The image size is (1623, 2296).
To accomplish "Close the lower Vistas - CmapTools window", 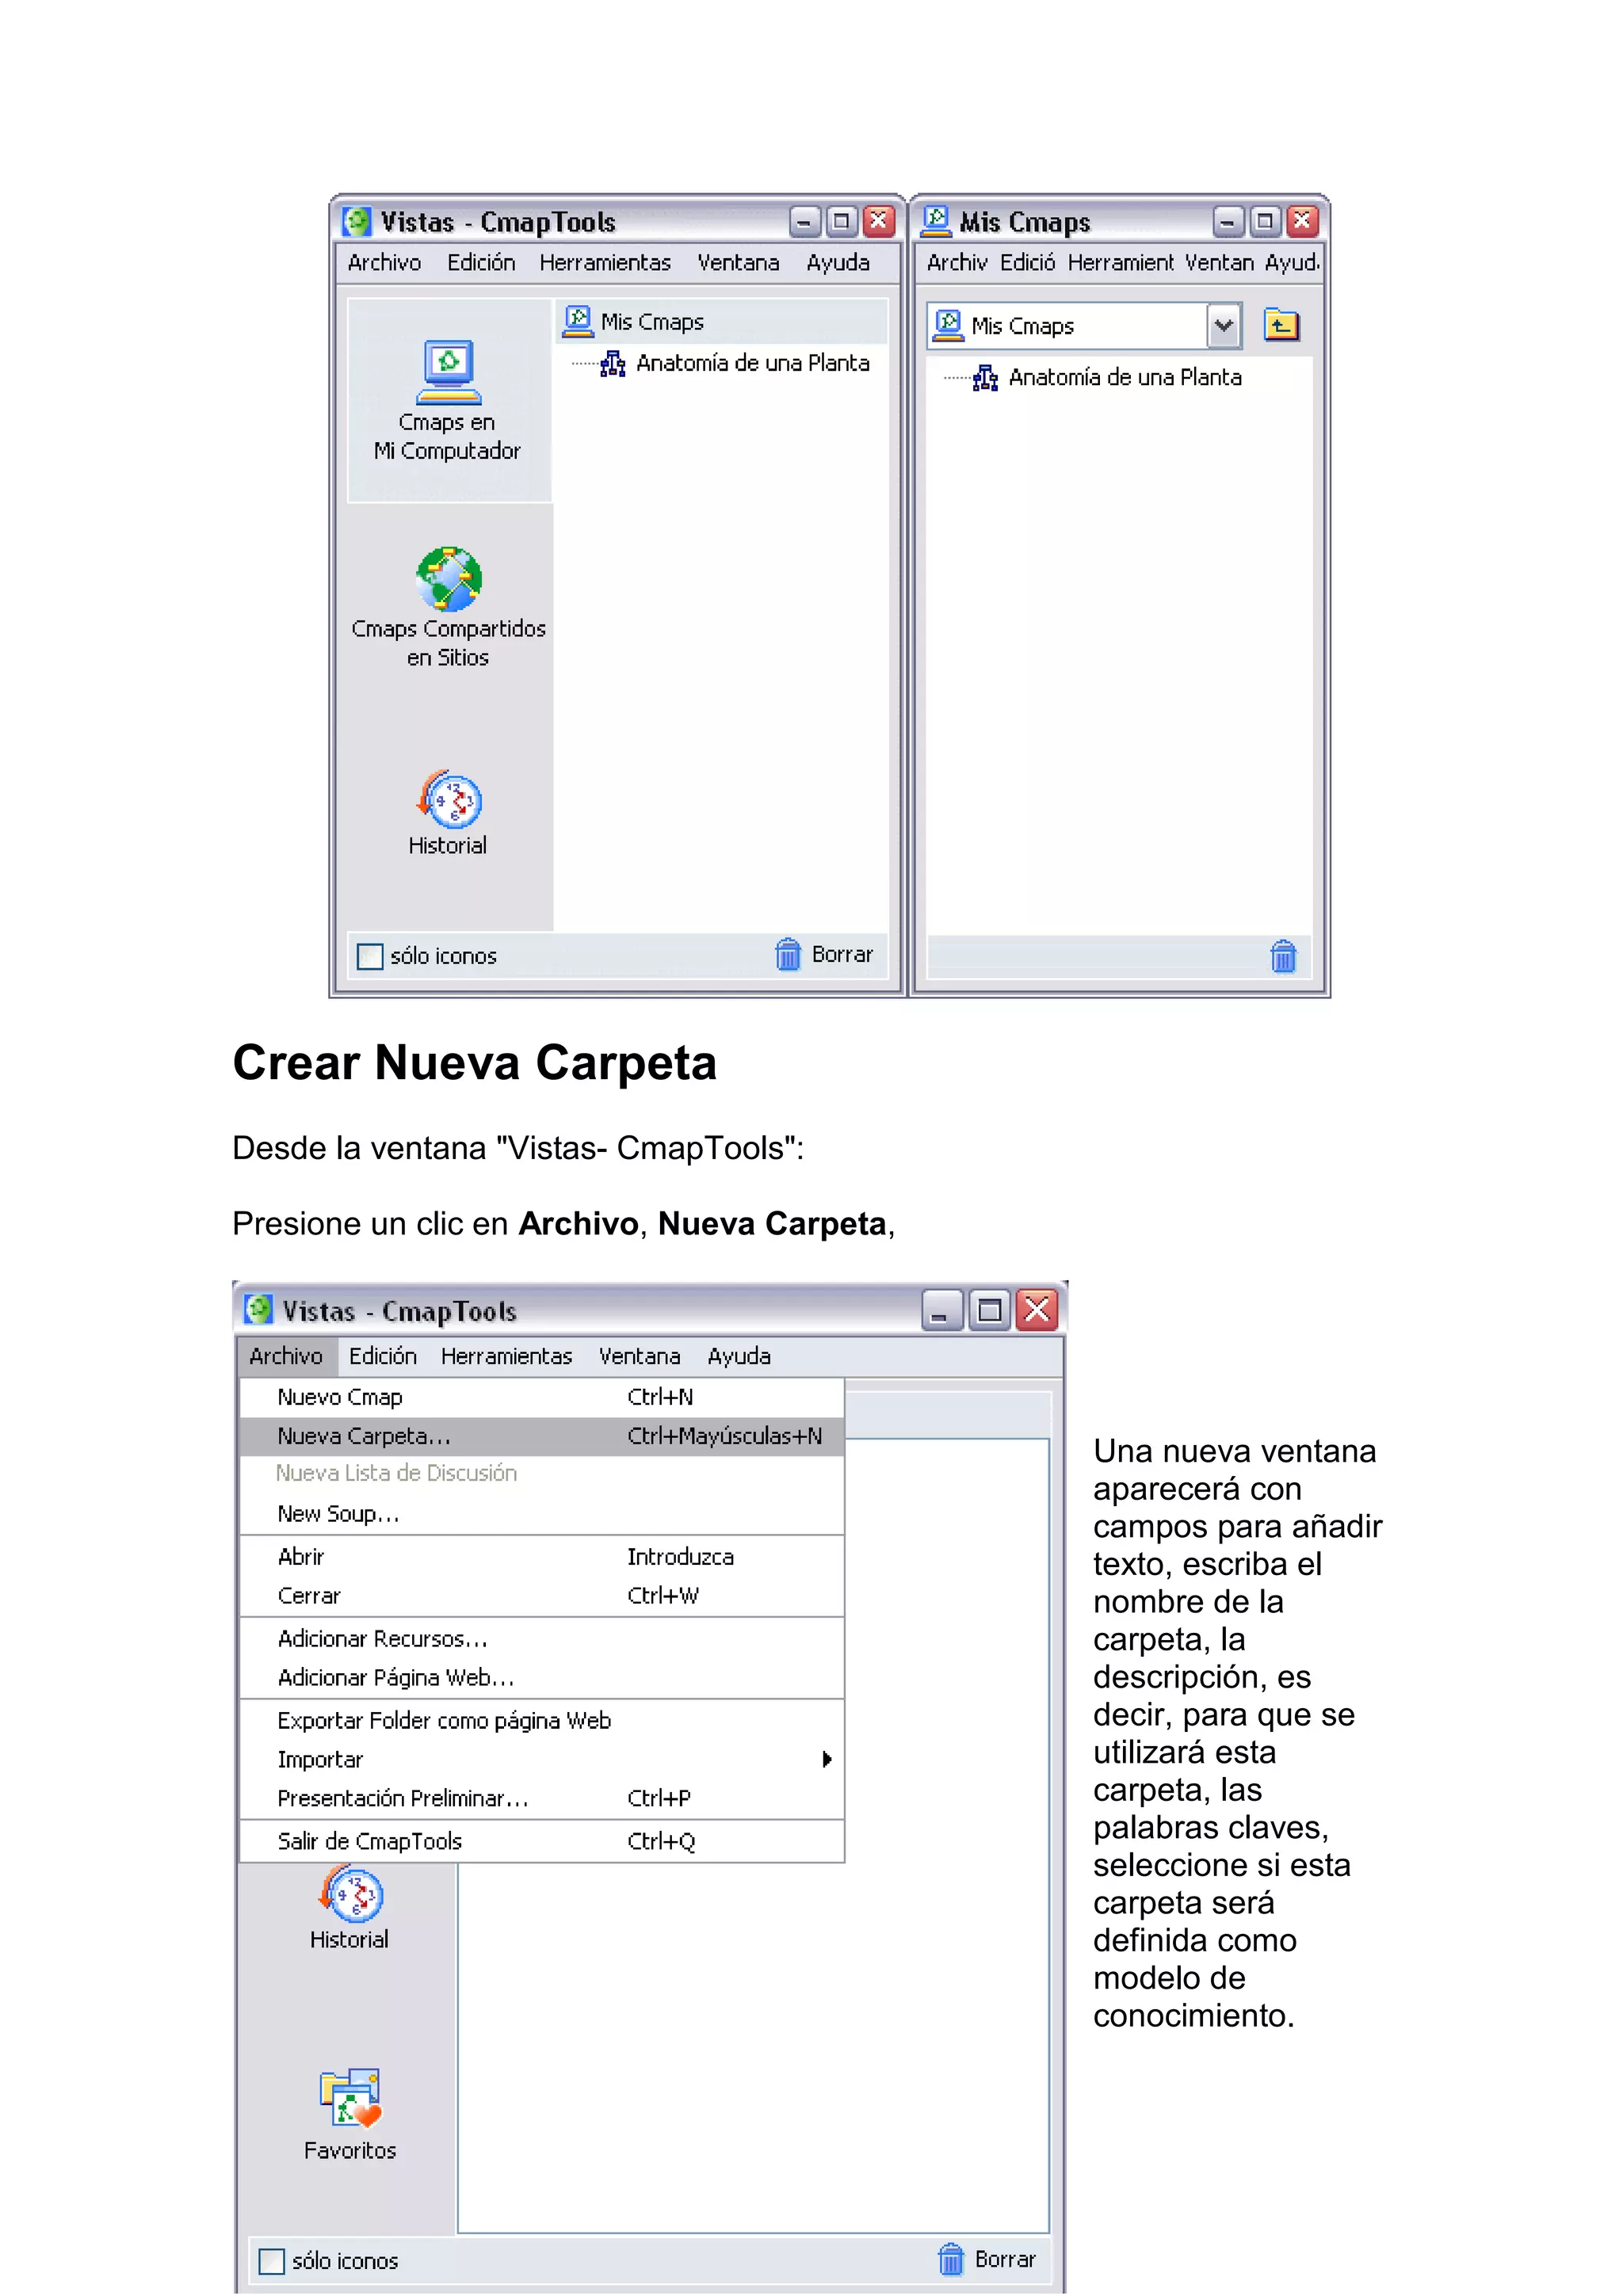I will [1037, 1309].
